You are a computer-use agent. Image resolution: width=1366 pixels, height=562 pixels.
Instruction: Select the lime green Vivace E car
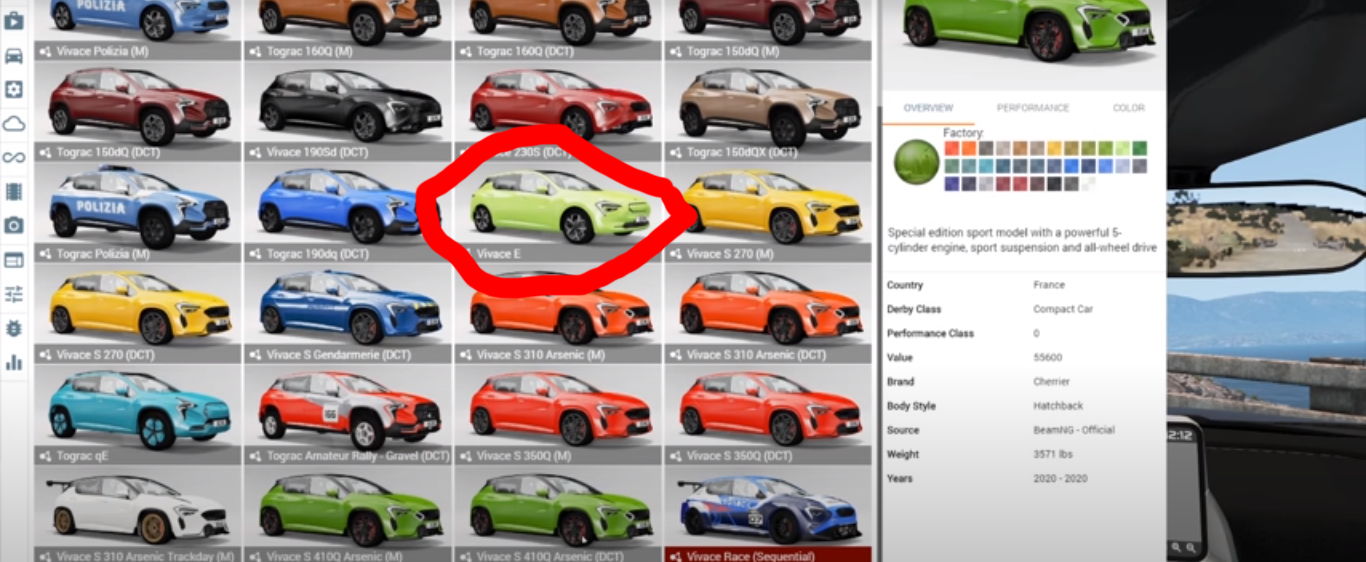557,213
